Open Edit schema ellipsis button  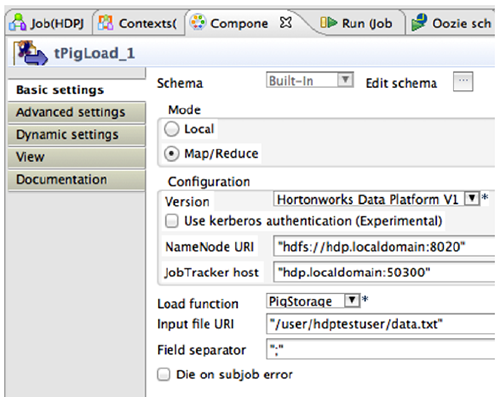coord(463,81)
